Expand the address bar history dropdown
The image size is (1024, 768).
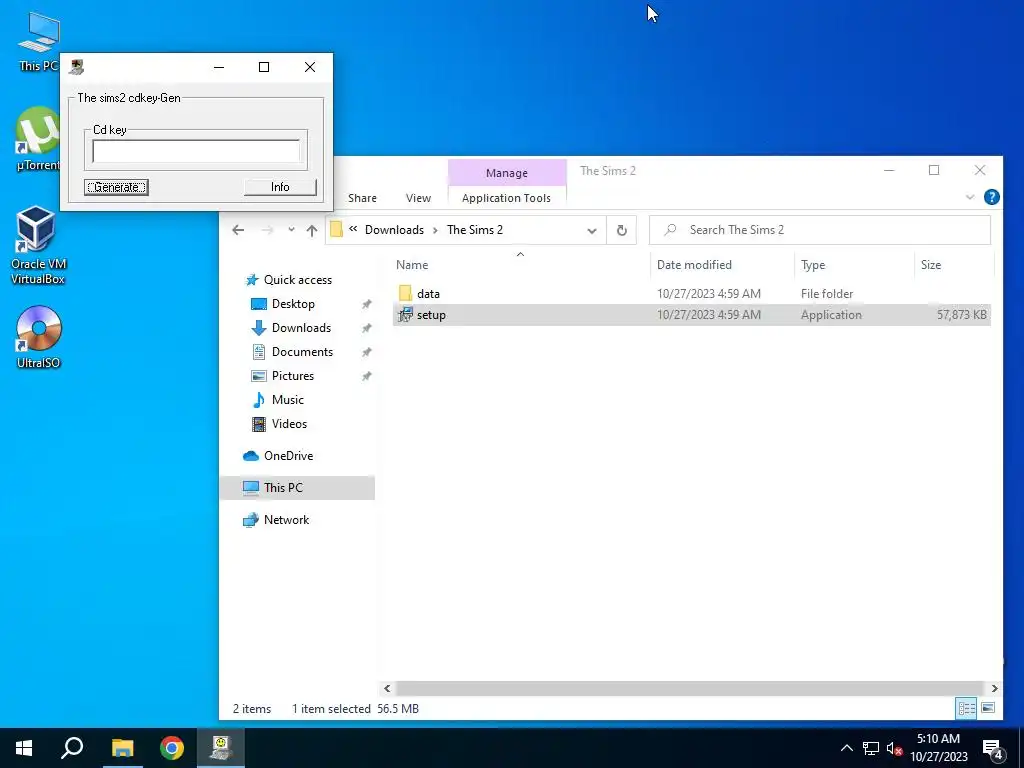(x=592, y=231)
